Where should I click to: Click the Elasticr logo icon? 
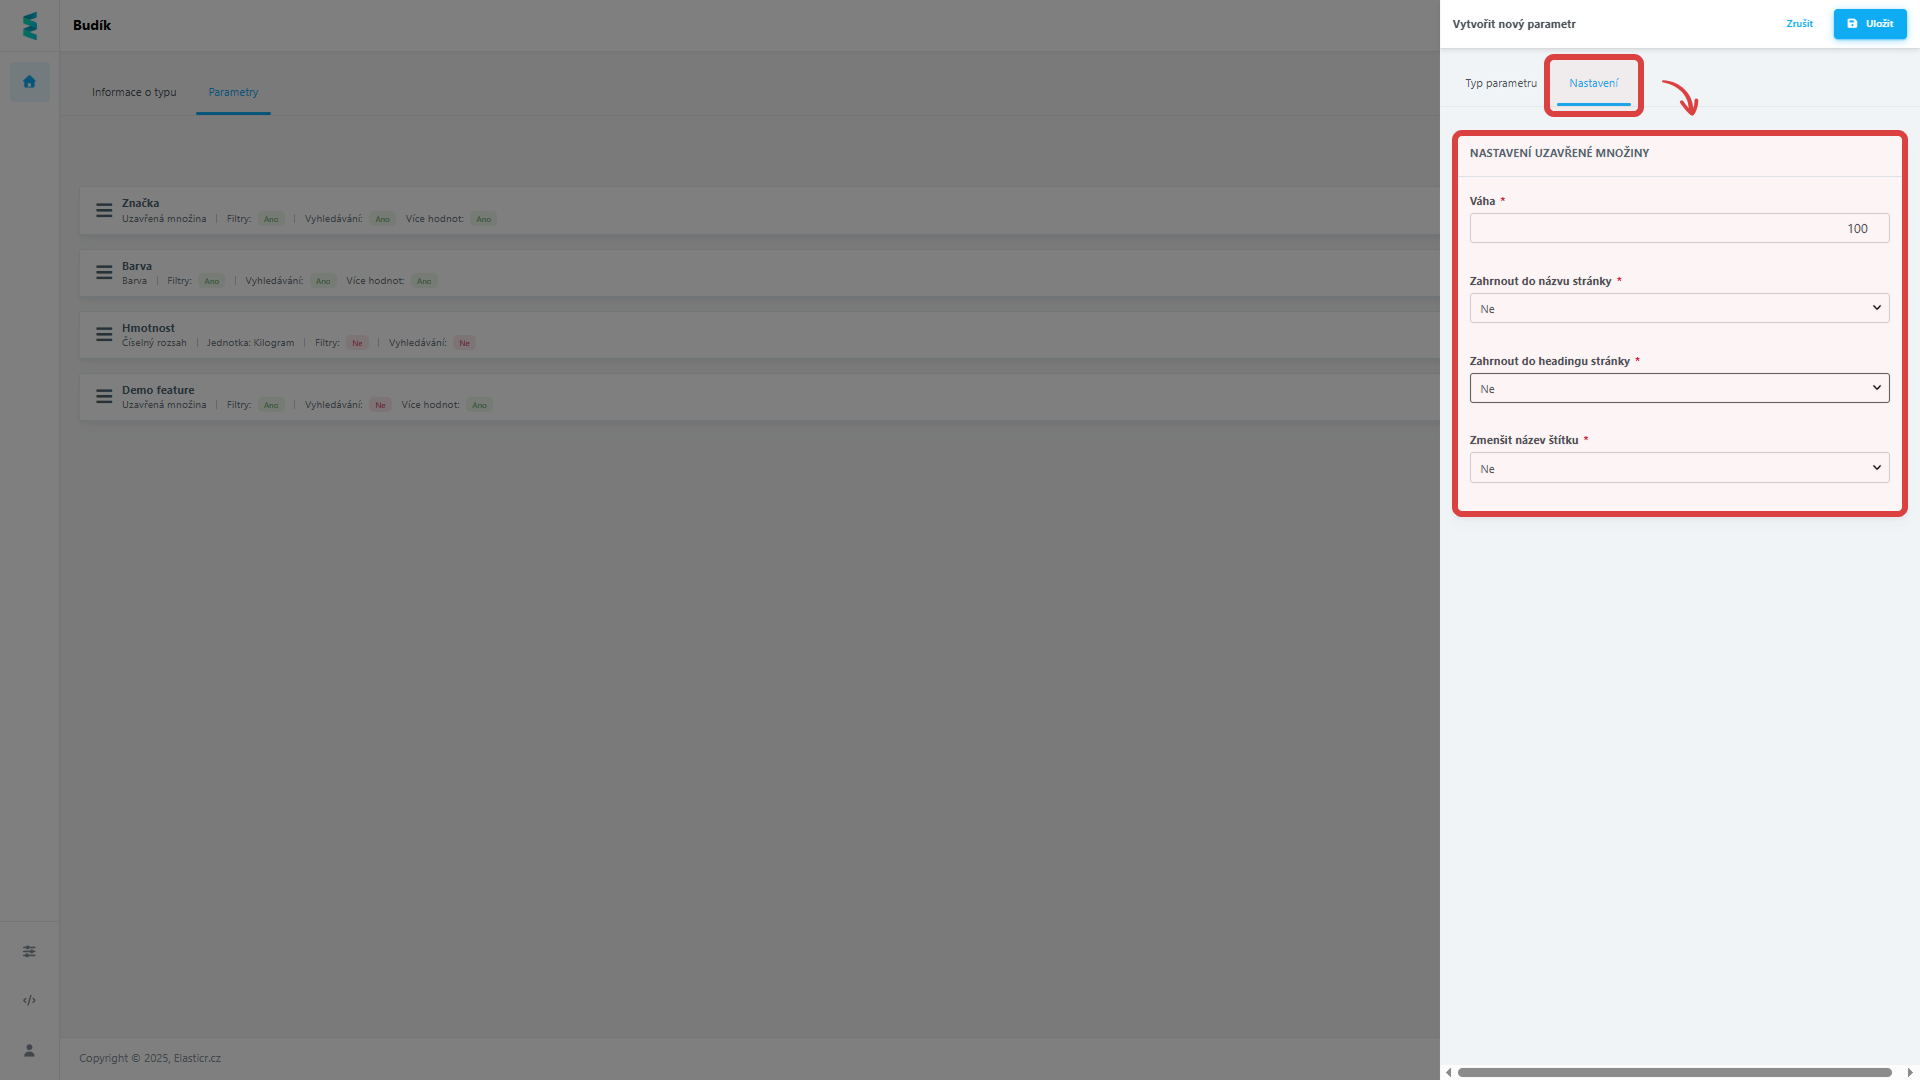pyautogui.click(x=29, y=25)
